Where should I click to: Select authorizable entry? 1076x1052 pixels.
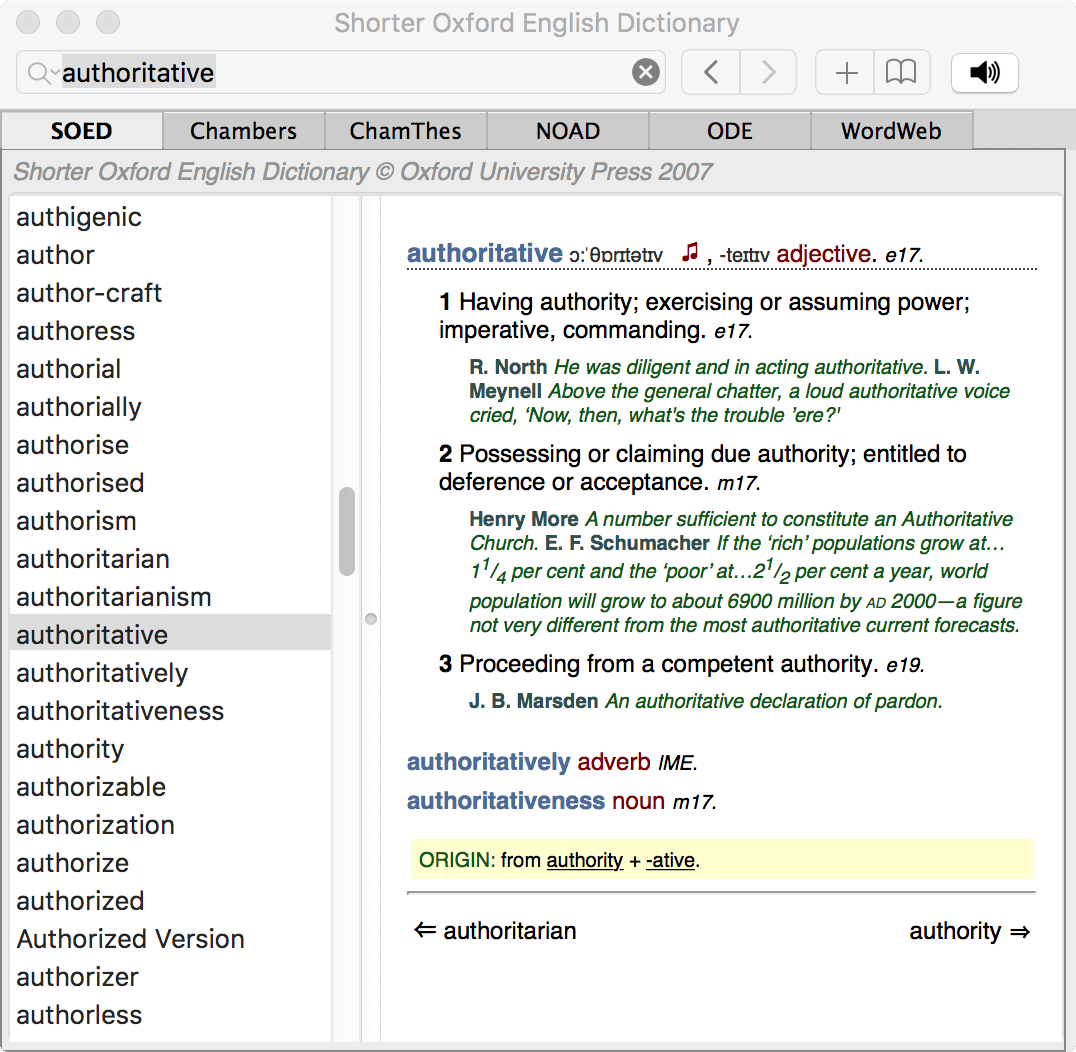170,787
